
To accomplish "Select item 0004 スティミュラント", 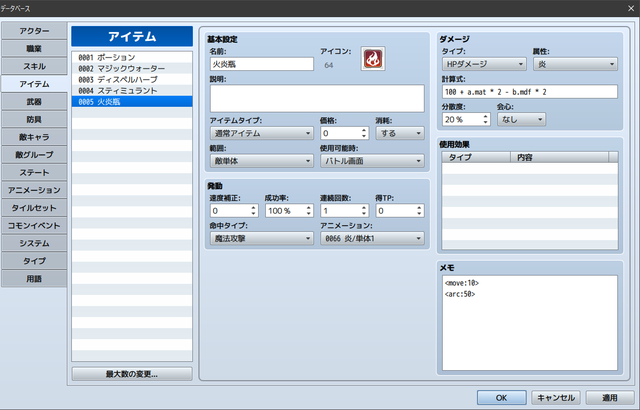I will click(132, 90).
